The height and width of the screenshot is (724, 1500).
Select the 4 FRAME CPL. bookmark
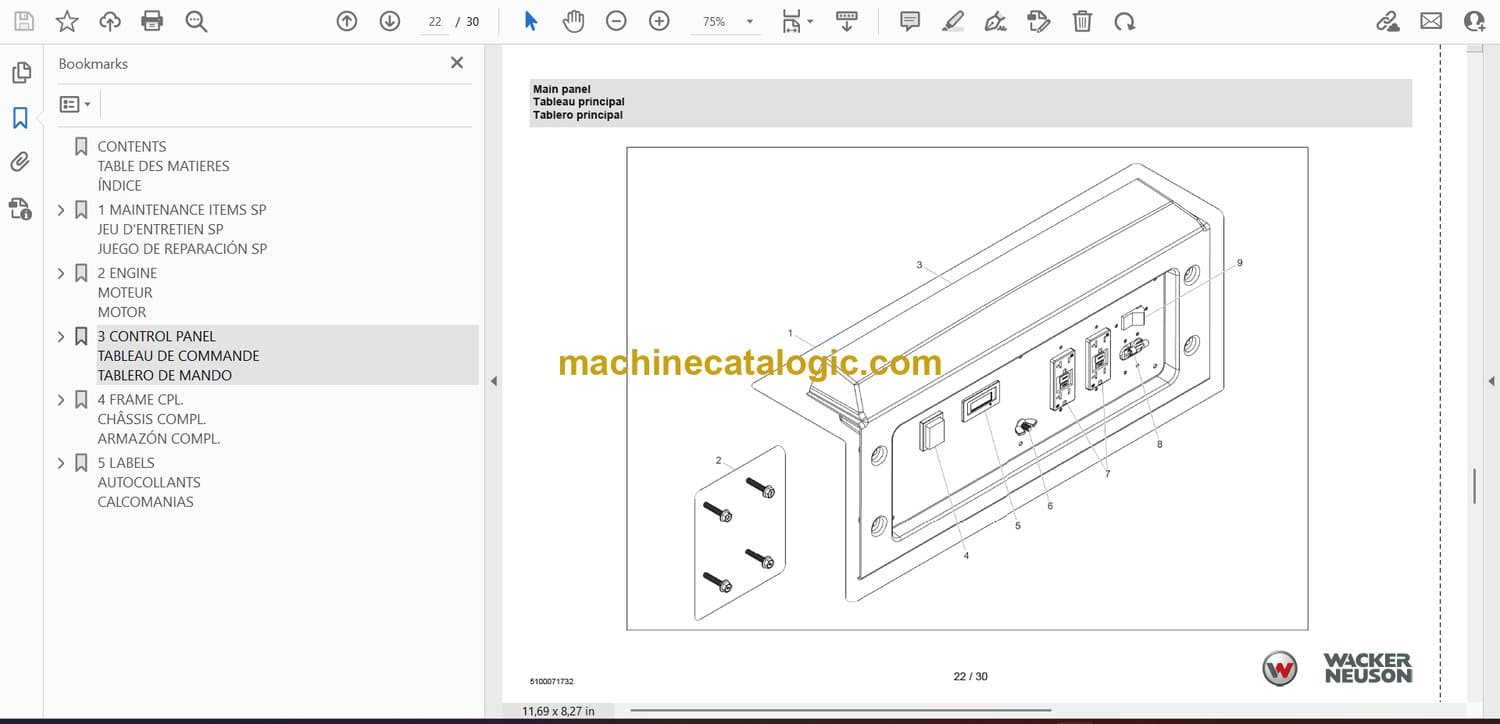point(158,419)
